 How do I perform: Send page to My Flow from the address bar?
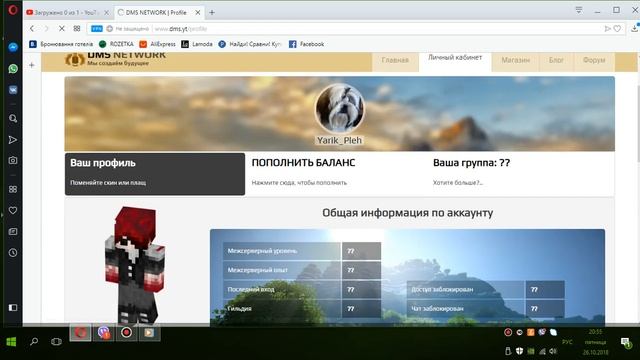click(x=607, y=29)
